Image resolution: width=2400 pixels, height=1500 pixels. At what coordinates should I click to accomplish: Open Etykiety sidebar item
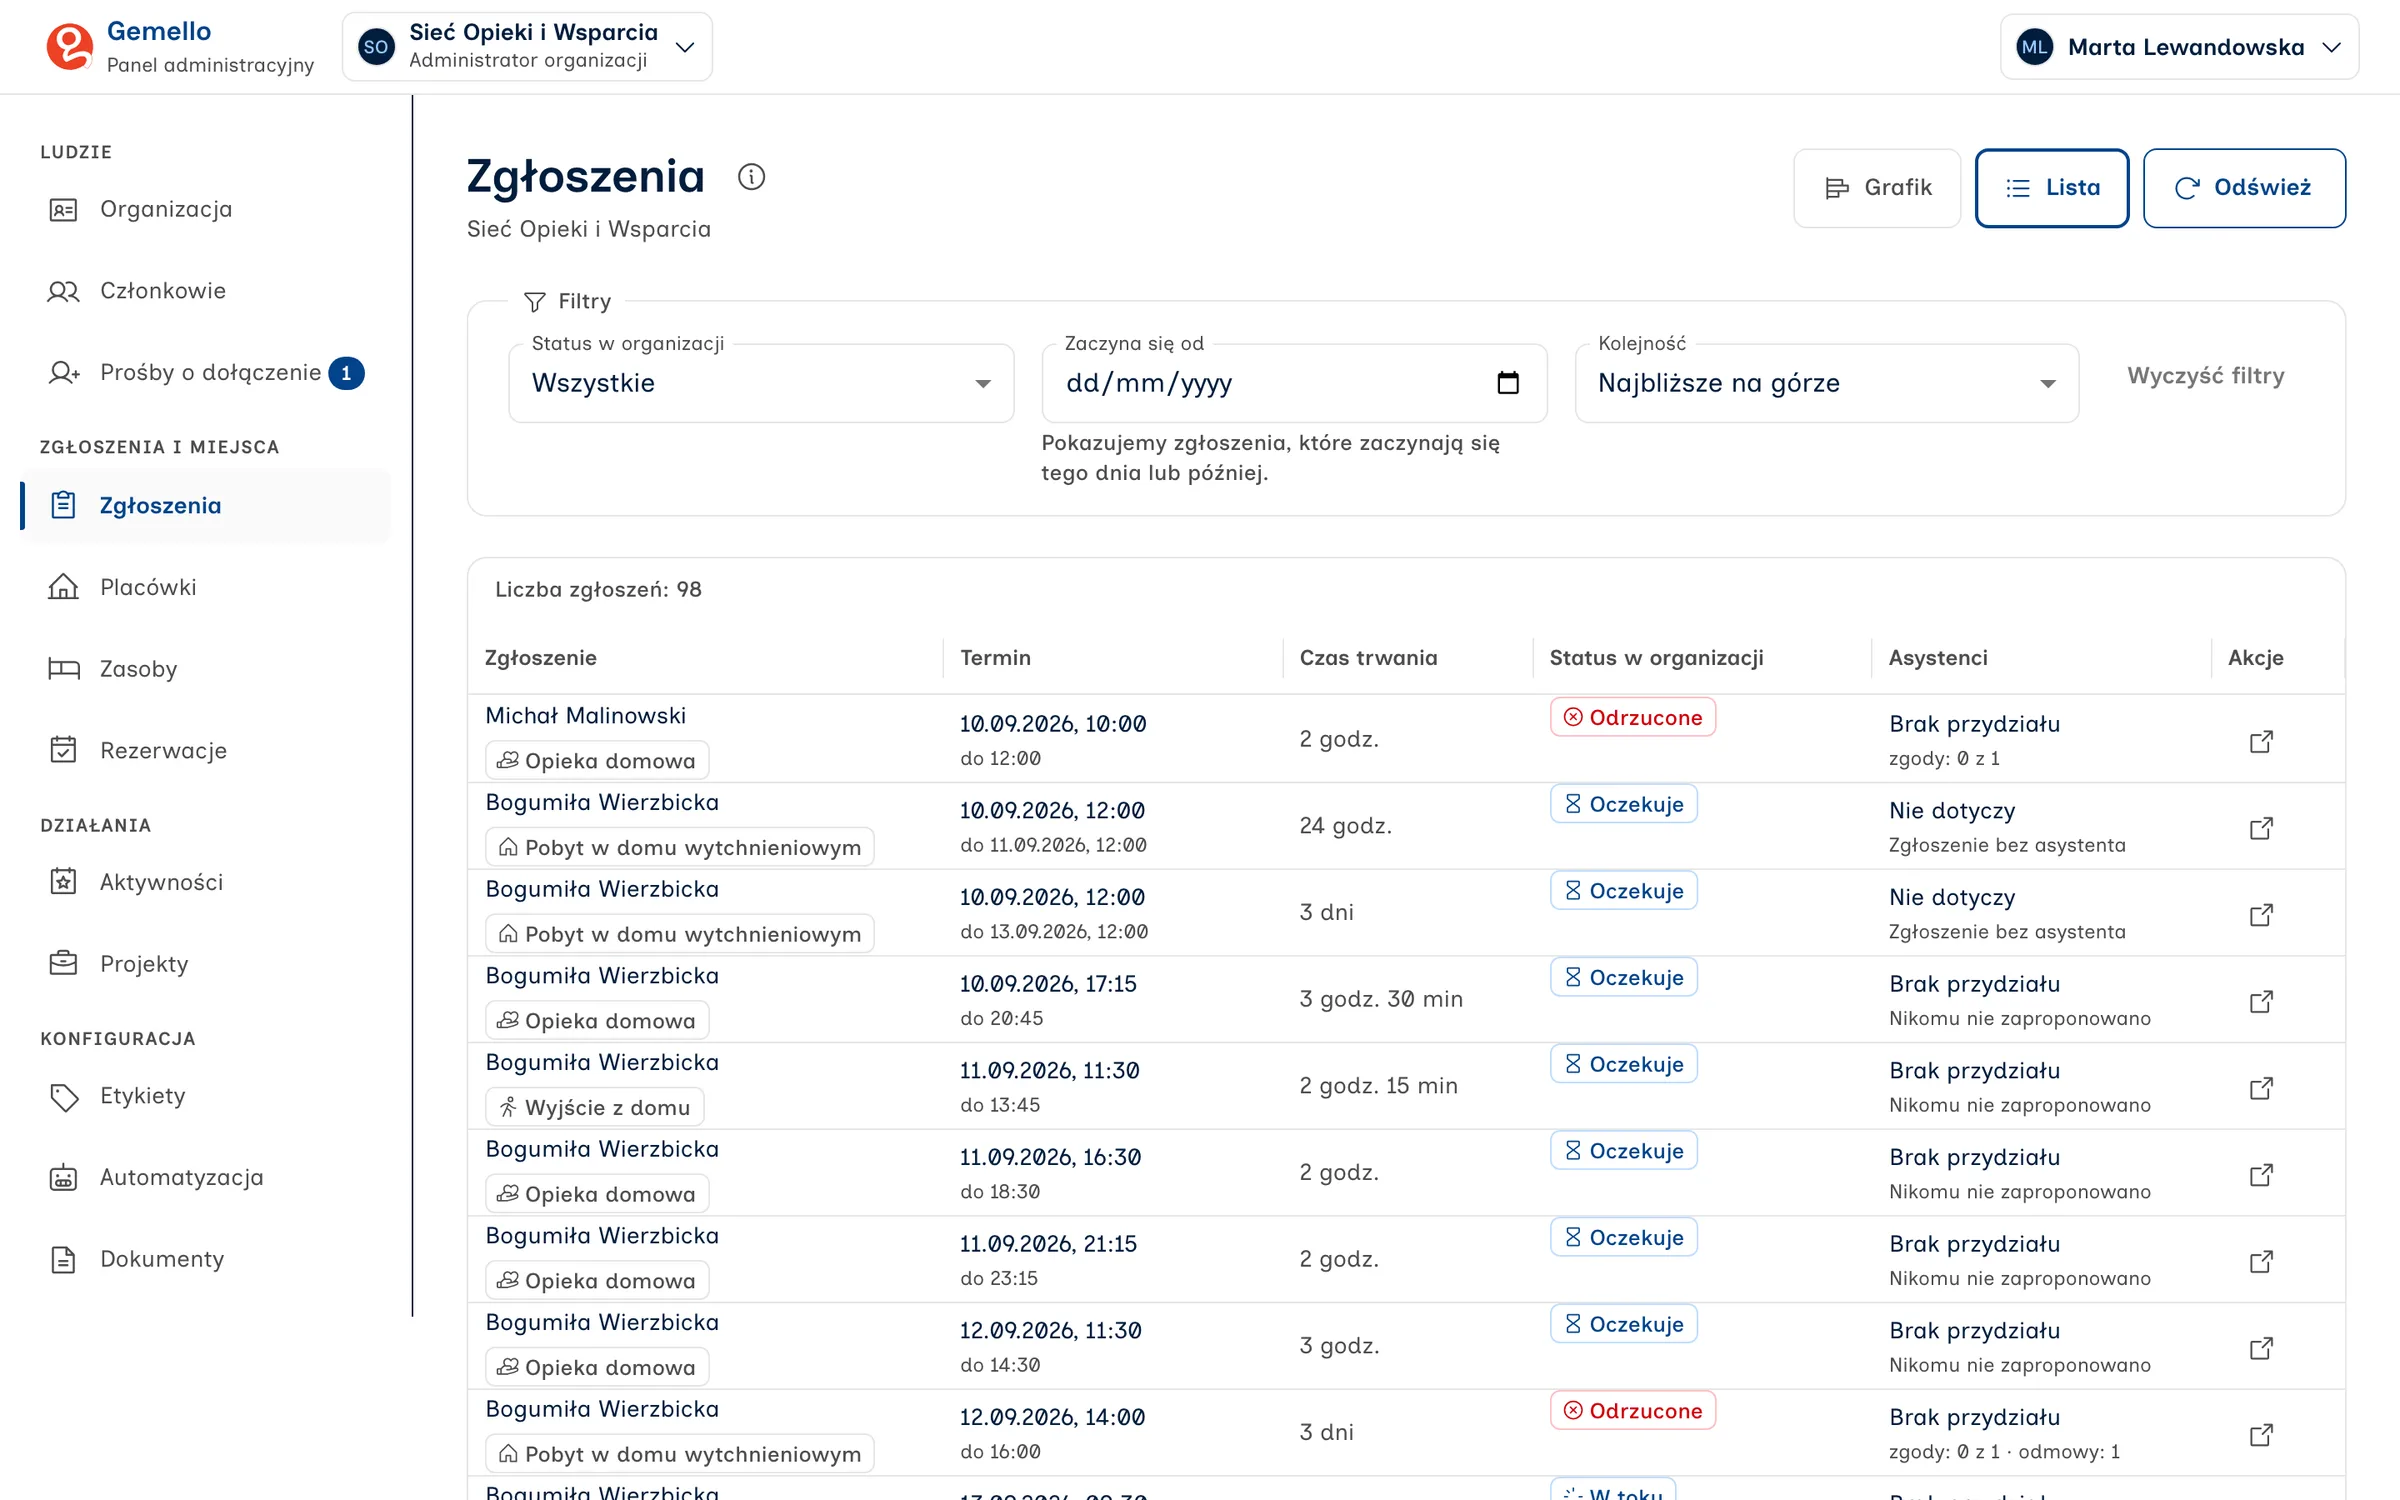tap(206, 1097)
